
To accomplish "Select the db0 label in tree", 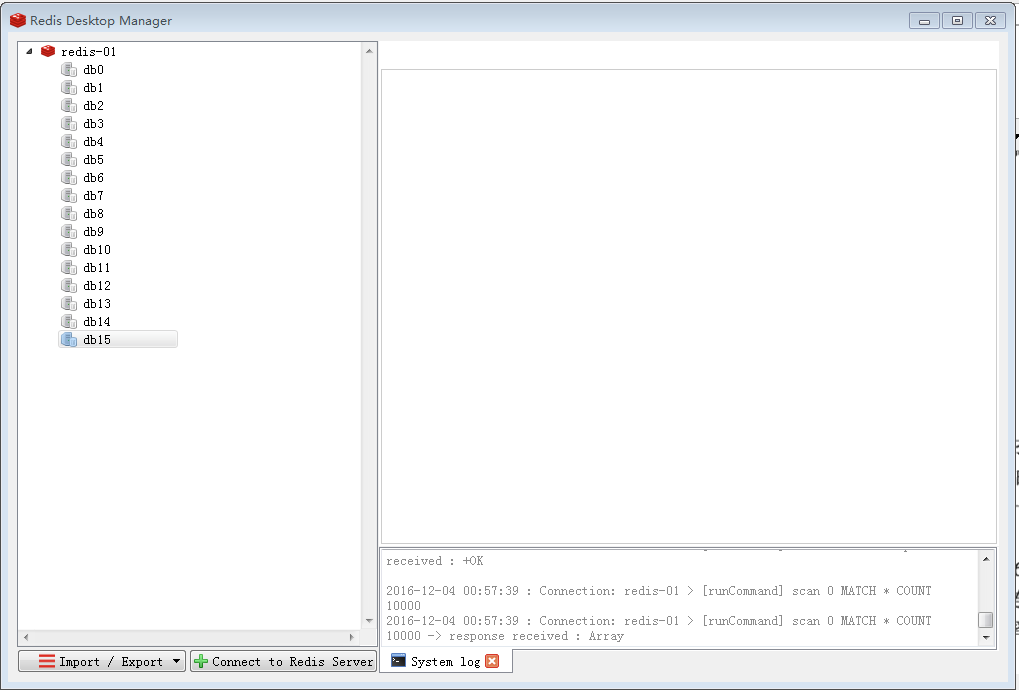I will coord(94,70).
